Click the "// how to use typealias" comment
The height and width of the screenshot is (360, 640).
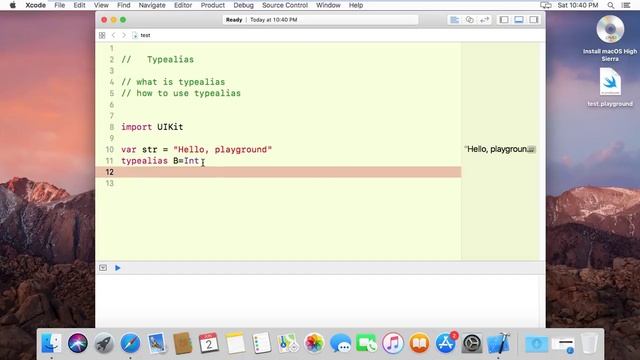click(x=181, y=93)
